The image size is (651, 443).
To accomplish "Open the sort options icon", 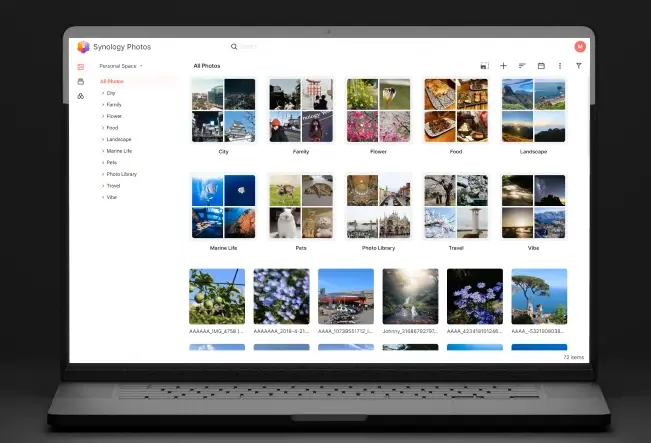I will [x=522, y=66].
